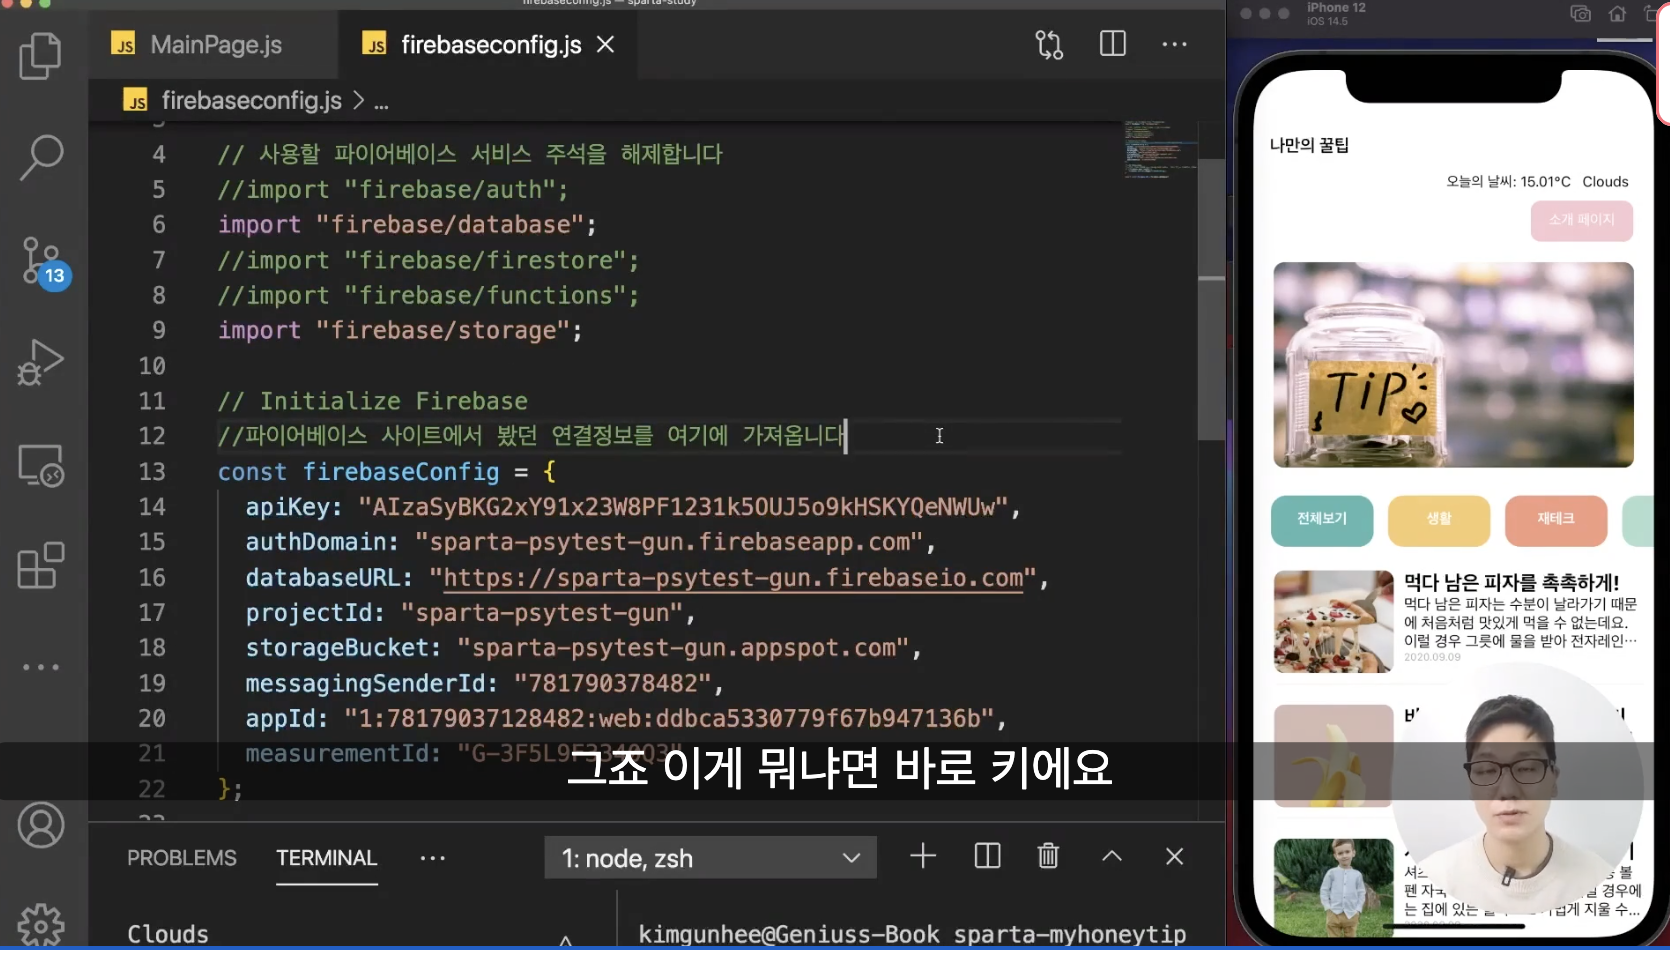The image size is (1670, 960).
Task: Kill terminal with trash icon
Action: [1048, 856]
